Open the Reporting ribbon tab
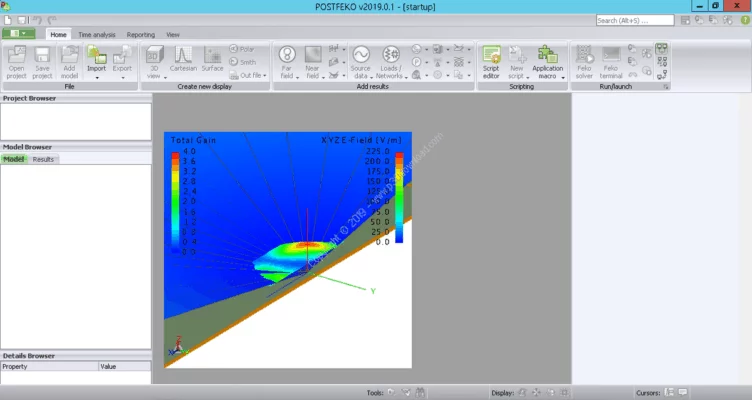752x400 pixels. tap(141, 35)
